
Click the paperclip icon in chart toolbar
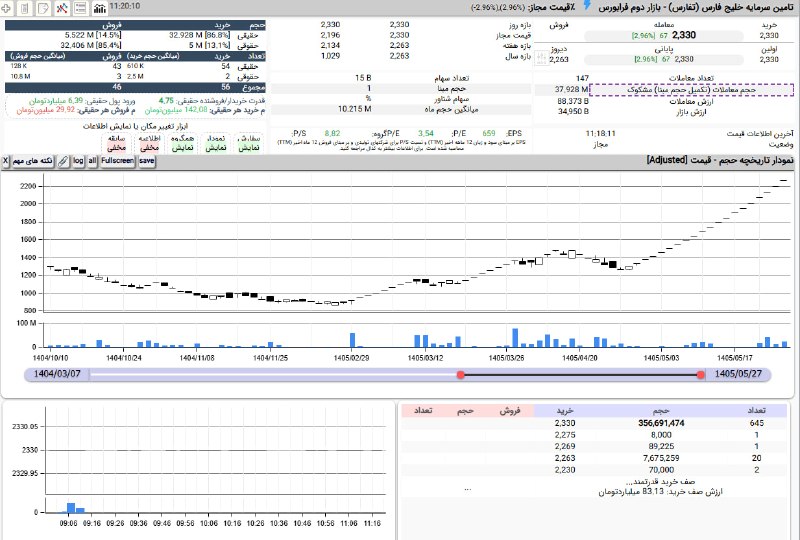pyautogui.click(x=63, y=161)
